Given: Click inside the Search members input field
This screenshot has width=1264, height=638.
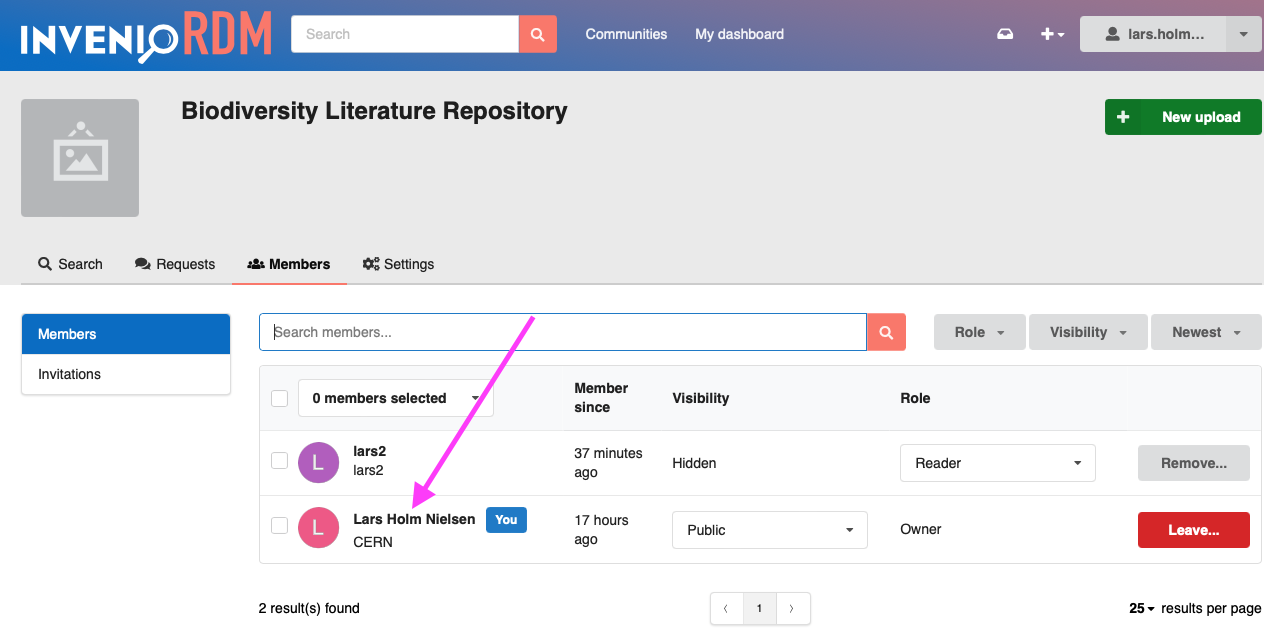Looking at the screenshot, I should coord(560,331).
